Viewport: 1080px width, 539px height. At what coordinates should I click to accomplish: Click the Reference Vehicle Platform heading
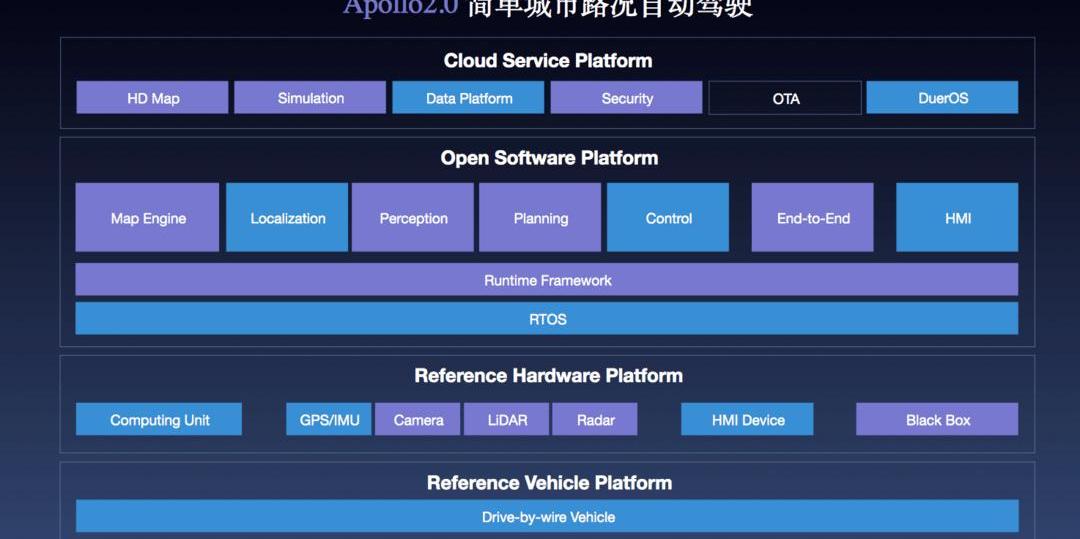tap(549, 483)
